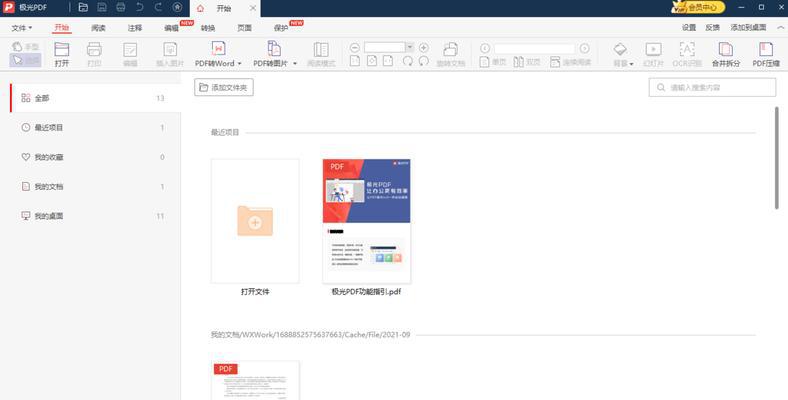
Task: Click the 打开文件 folder thumbnail
Action: click(255, 221)
